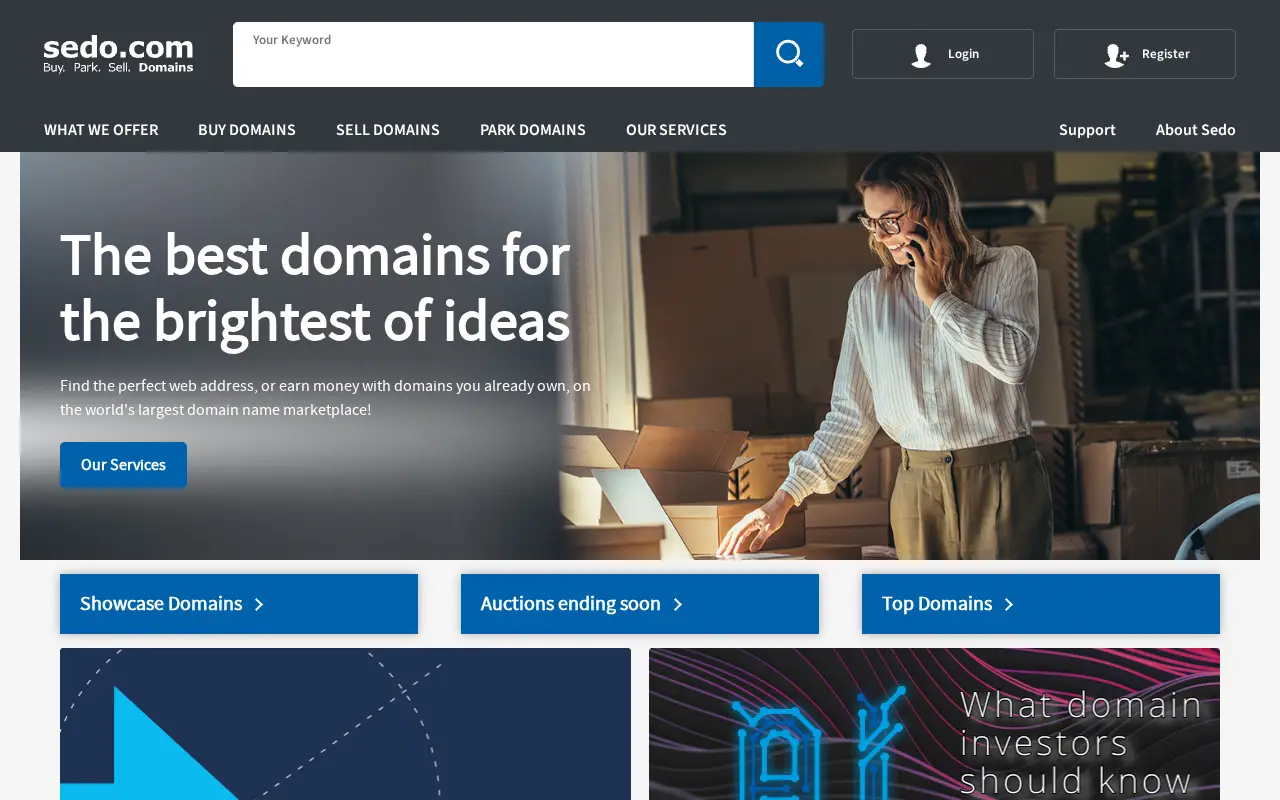Click the hero headline The best domains
The height and width of the screenshot is (800, 1280).
[x=315, y=287]
